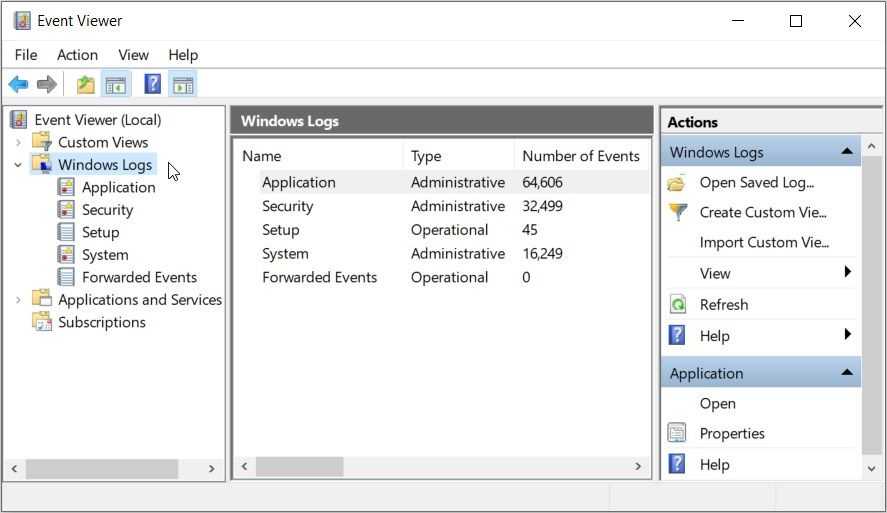Click the green Refresh icon
The width and height of the screenshot is (887, 513).
pos(678,305)
